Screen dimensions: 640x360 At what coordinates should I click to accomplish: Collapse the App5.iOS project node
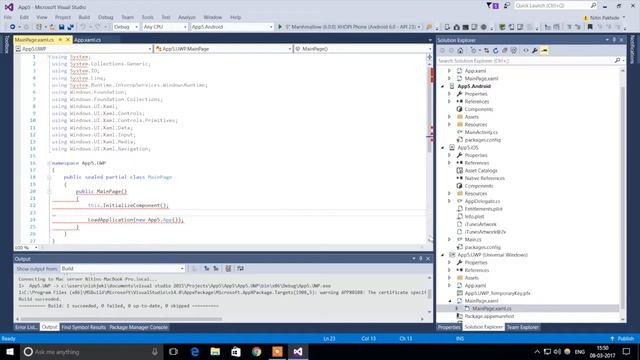pos(443,148)
